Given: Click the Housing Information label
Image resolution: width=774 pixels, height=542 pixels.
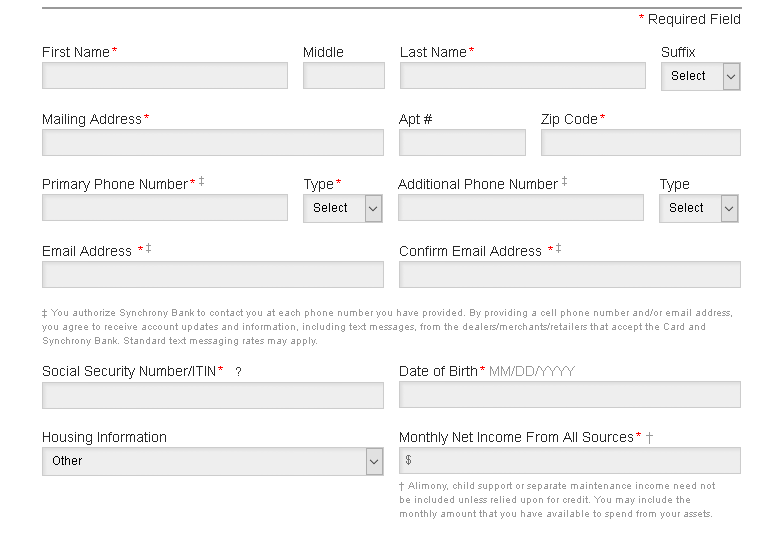Looking at the screenshot, I should (104, 437).
